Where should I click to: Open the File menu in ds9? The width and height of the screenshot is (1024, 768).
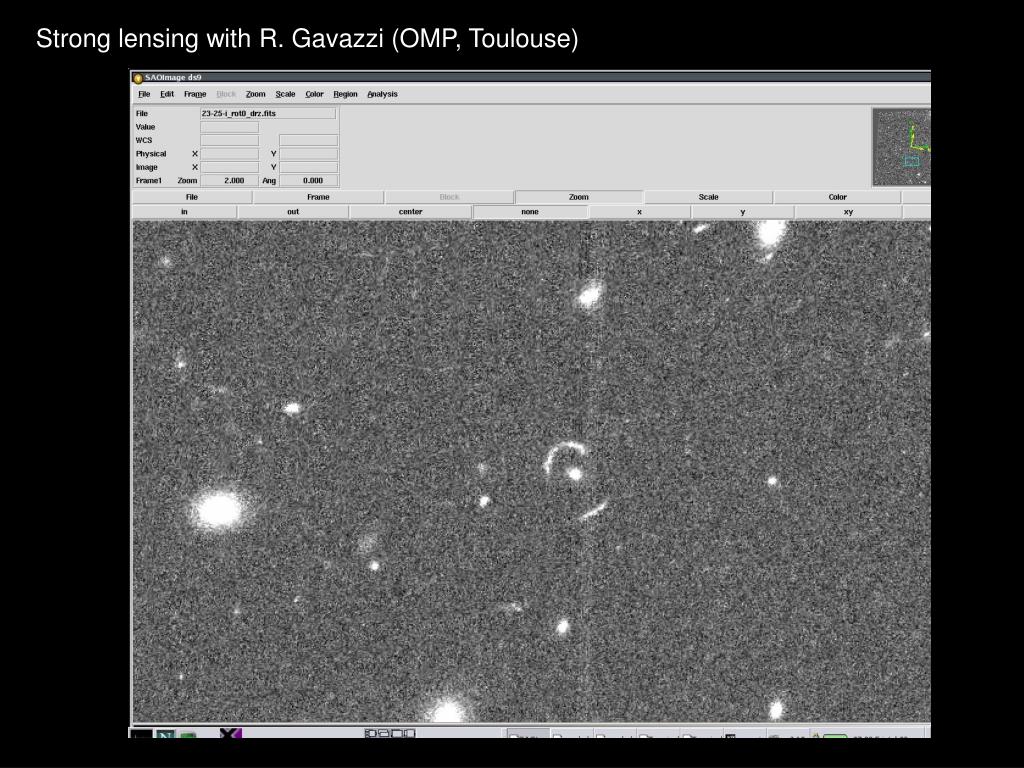144,94
